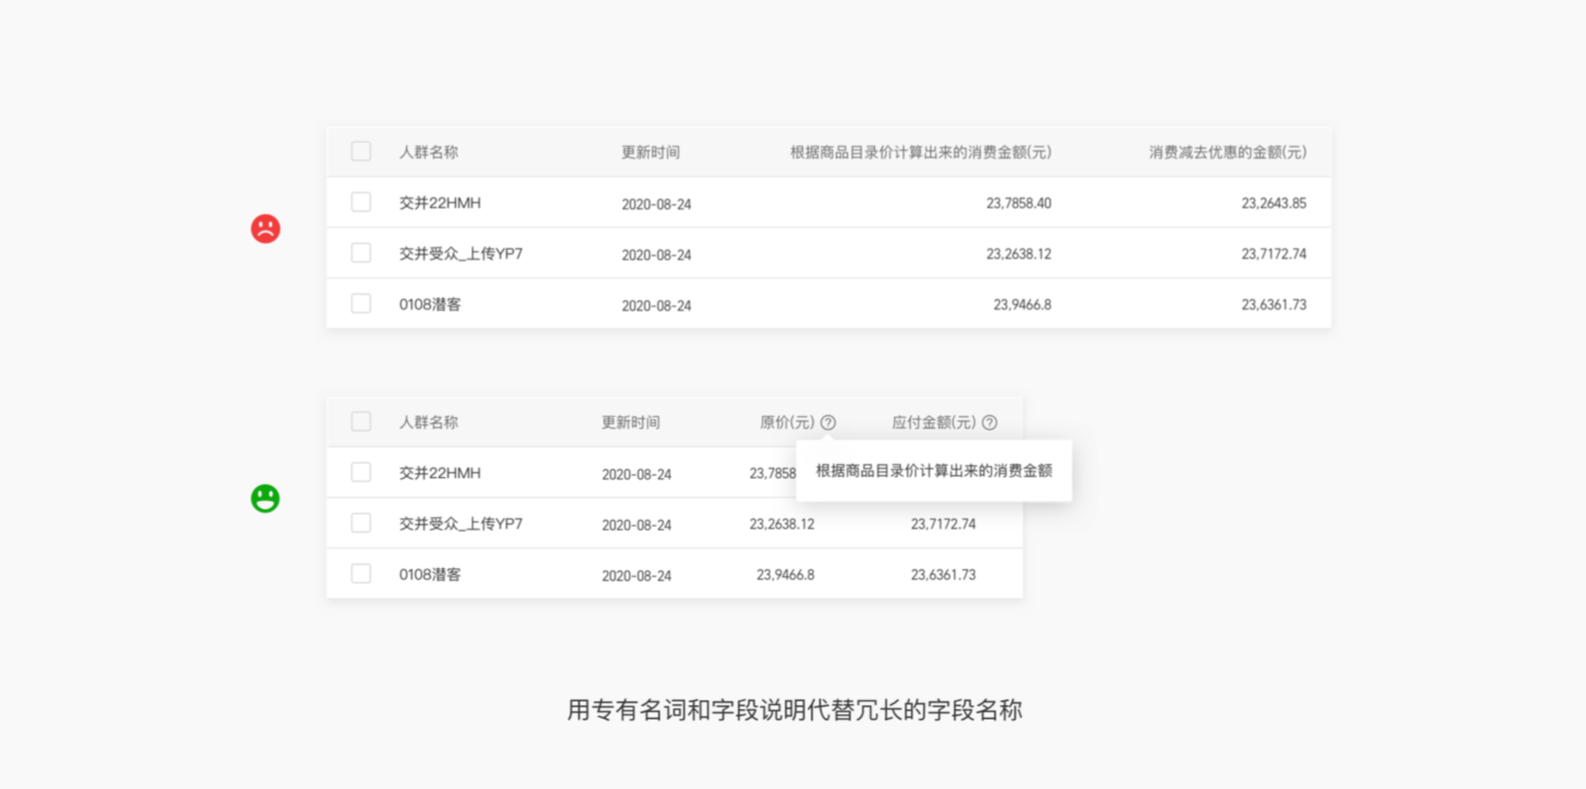Screen dimensions: 1586x789
Task: Click value 23,2638.12 in upper table
Action: [1019, 254]
